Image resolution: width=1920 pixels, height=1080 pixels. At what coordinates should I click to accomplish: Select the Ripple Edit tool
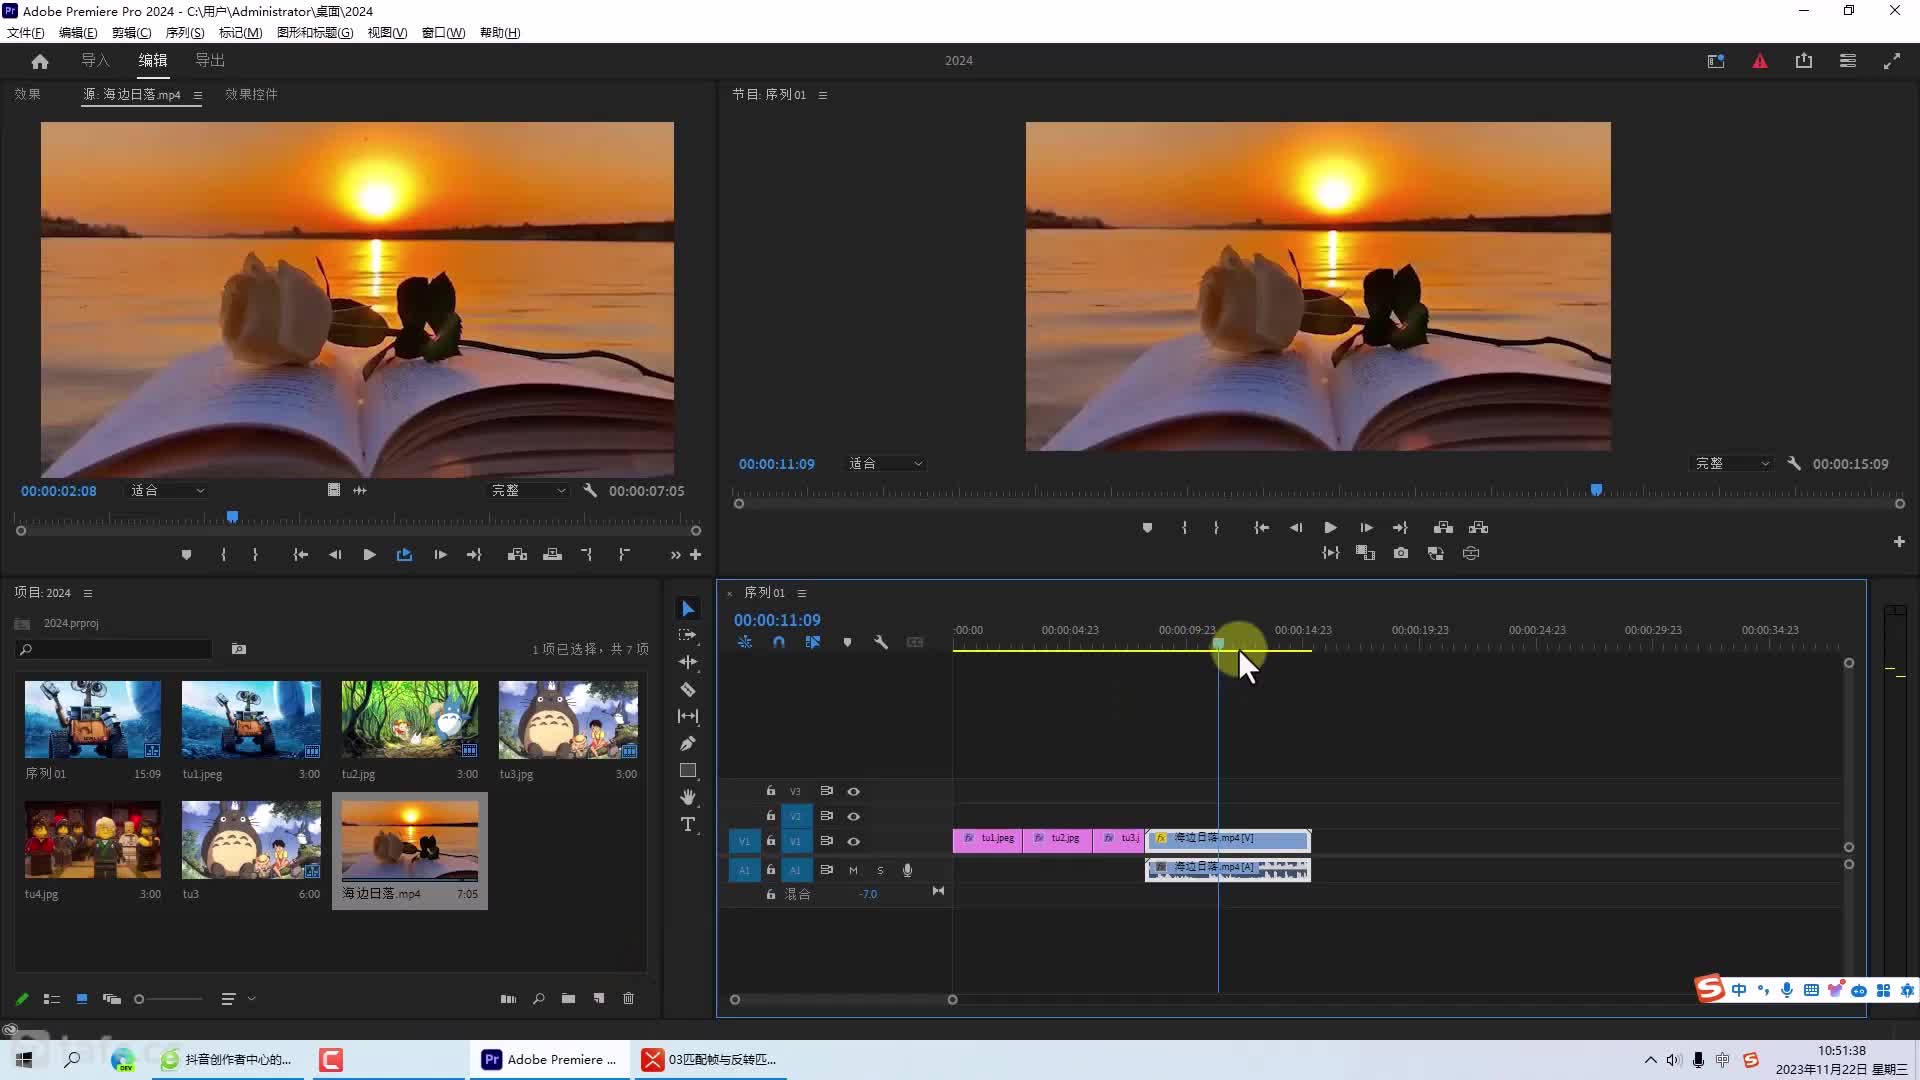pos(688,662)
